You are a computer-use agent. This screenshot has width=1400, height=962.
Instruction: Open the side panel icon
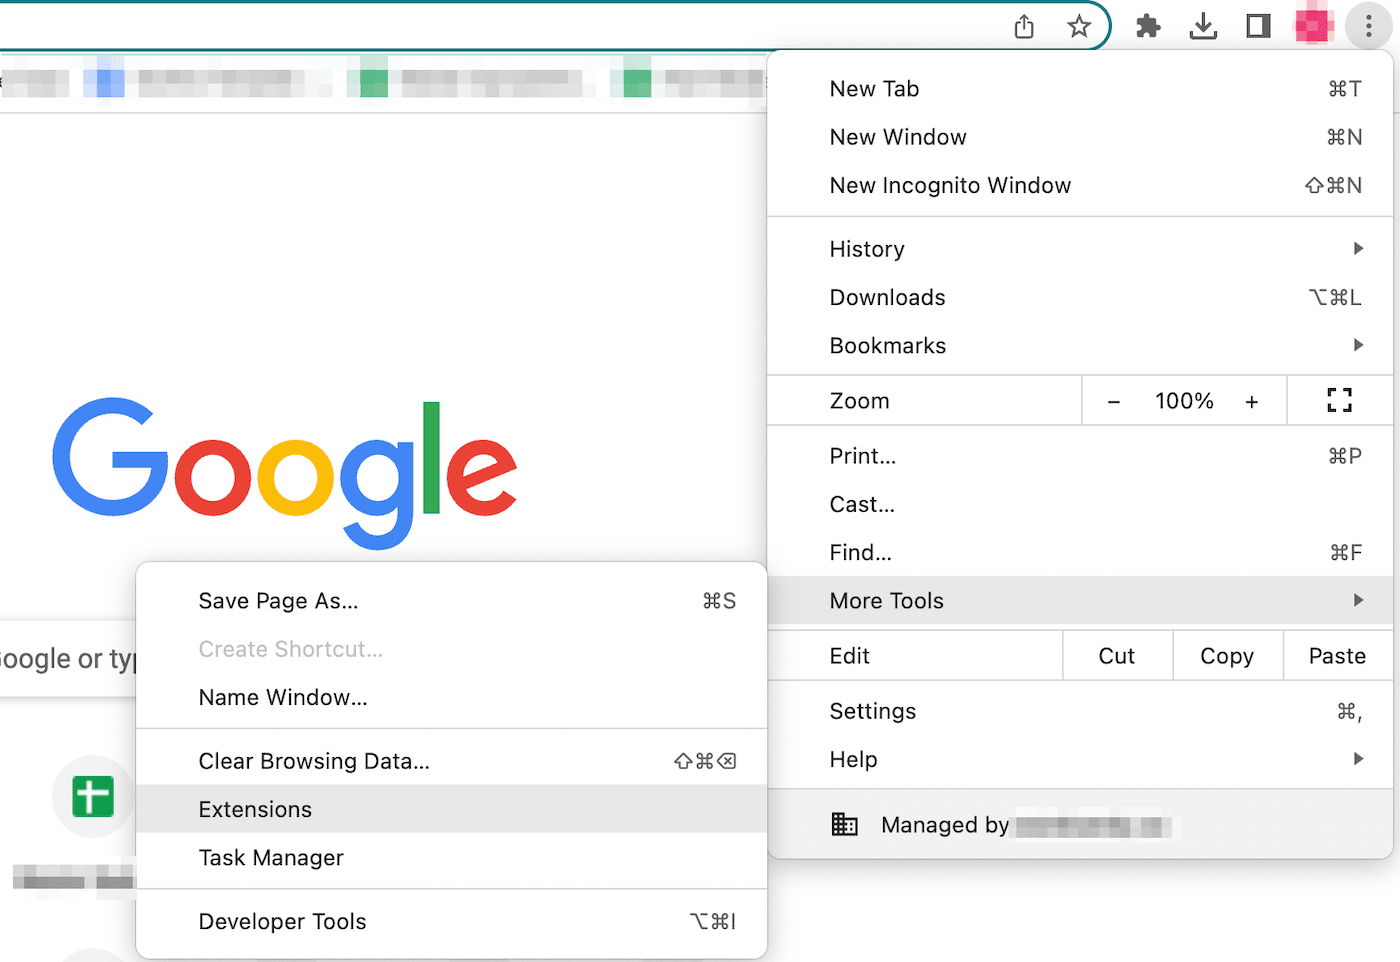[x=1257, y=26]
